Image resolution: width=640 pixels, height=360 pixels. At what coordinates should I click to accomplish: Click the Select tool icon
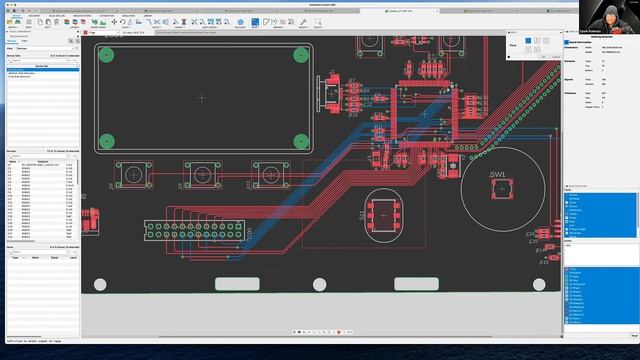pos(318,22)
